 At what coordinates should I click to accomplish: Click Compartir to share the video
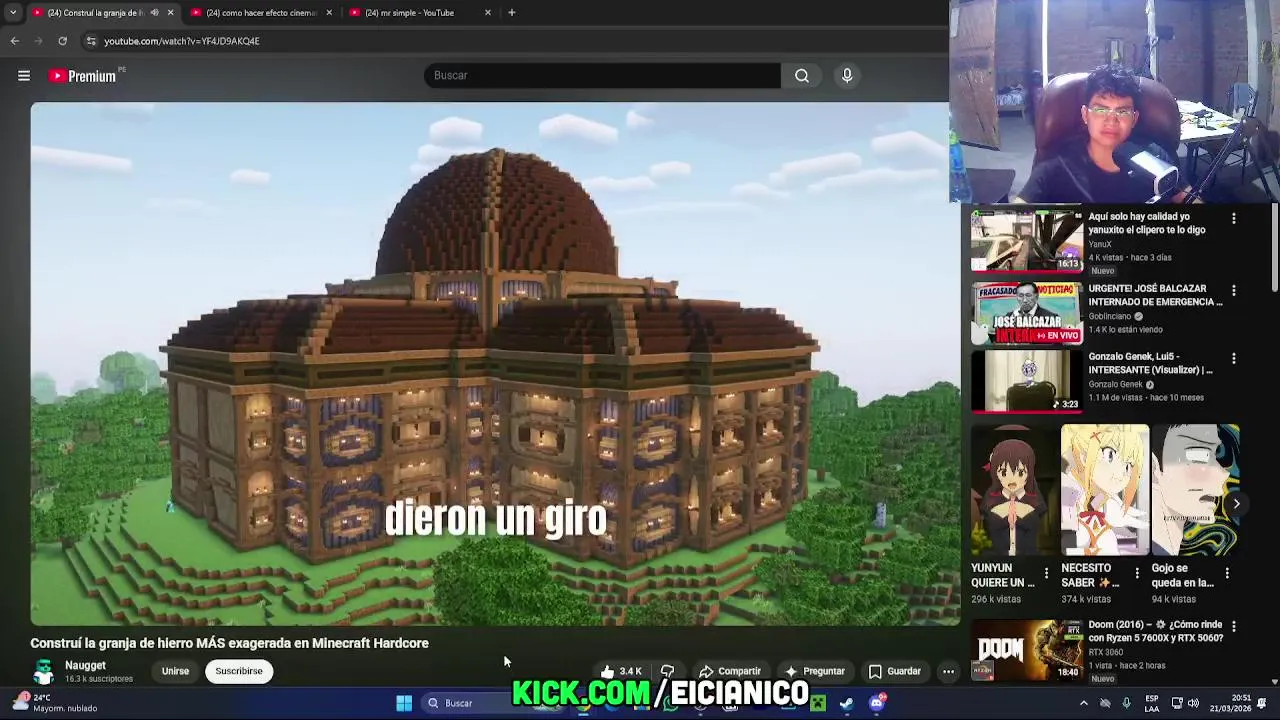[x=730, y=671]
